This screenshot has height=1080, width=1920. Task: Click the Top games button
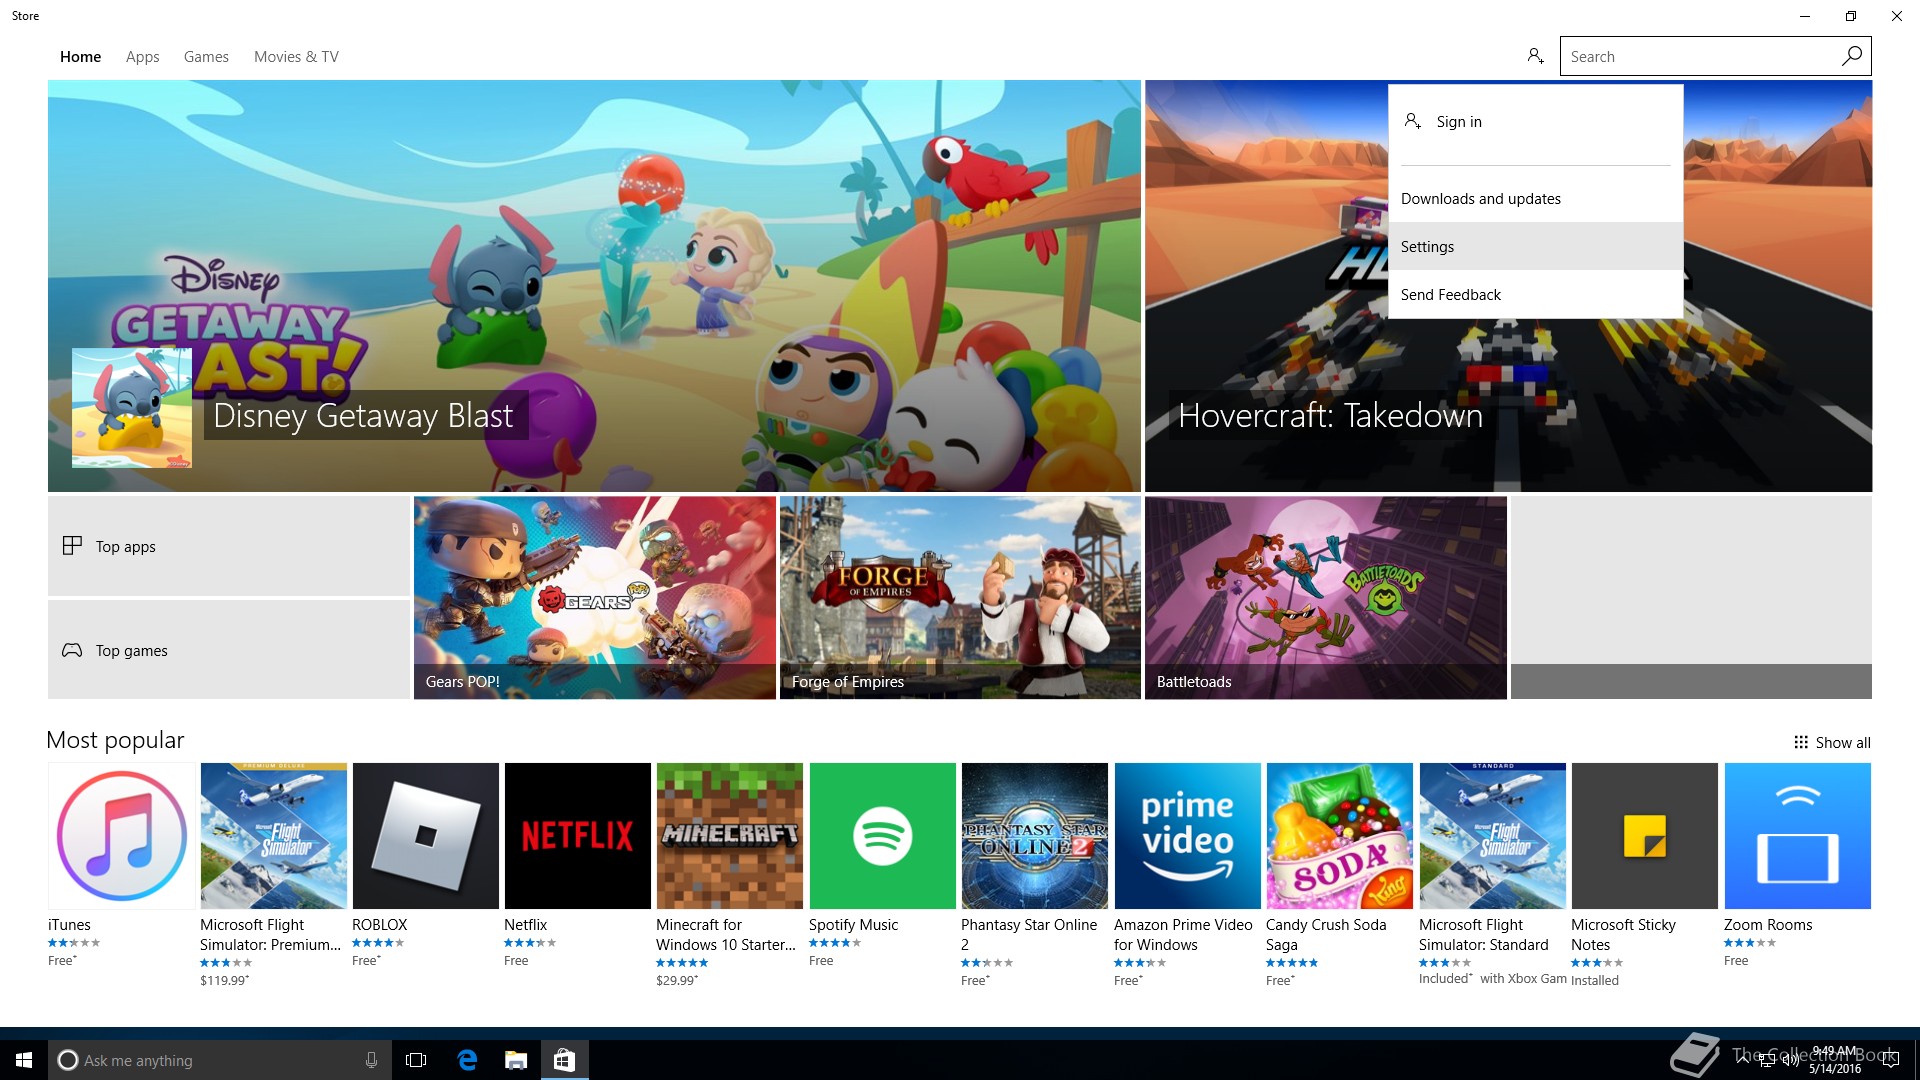pyautogui.click(x=229, y=650)
